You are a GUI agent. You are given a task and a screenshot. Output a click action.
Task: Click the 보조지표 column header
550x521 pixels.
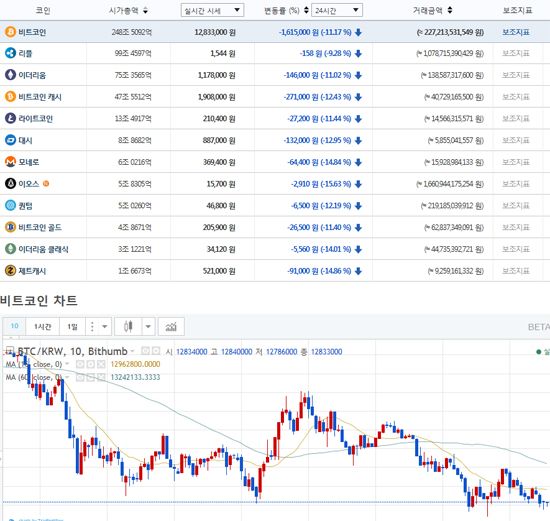click(x=517, y=10)
